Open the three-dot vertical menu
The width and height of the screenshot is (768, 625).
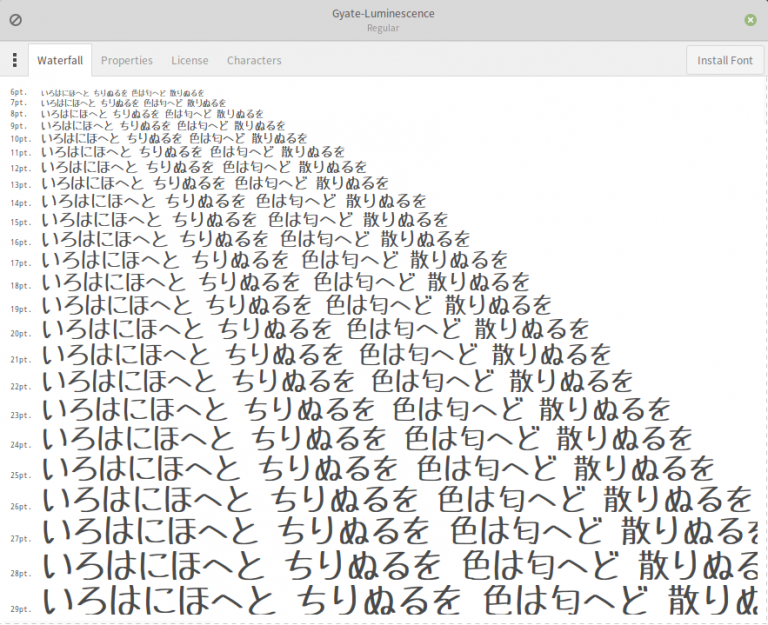[14, 60]
